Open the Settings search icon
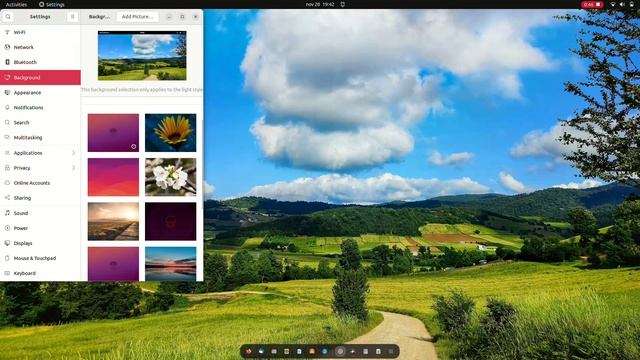 tap(8, 17)
